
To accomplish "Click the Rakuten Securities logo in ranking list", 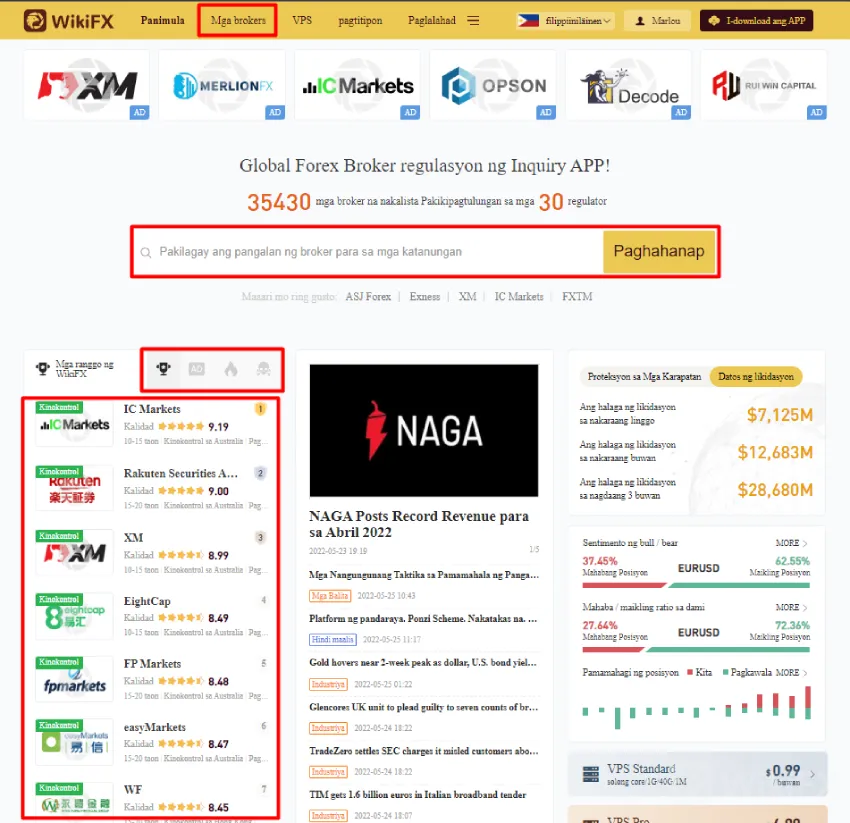I will pyautogui.click(x=75, y=488).
